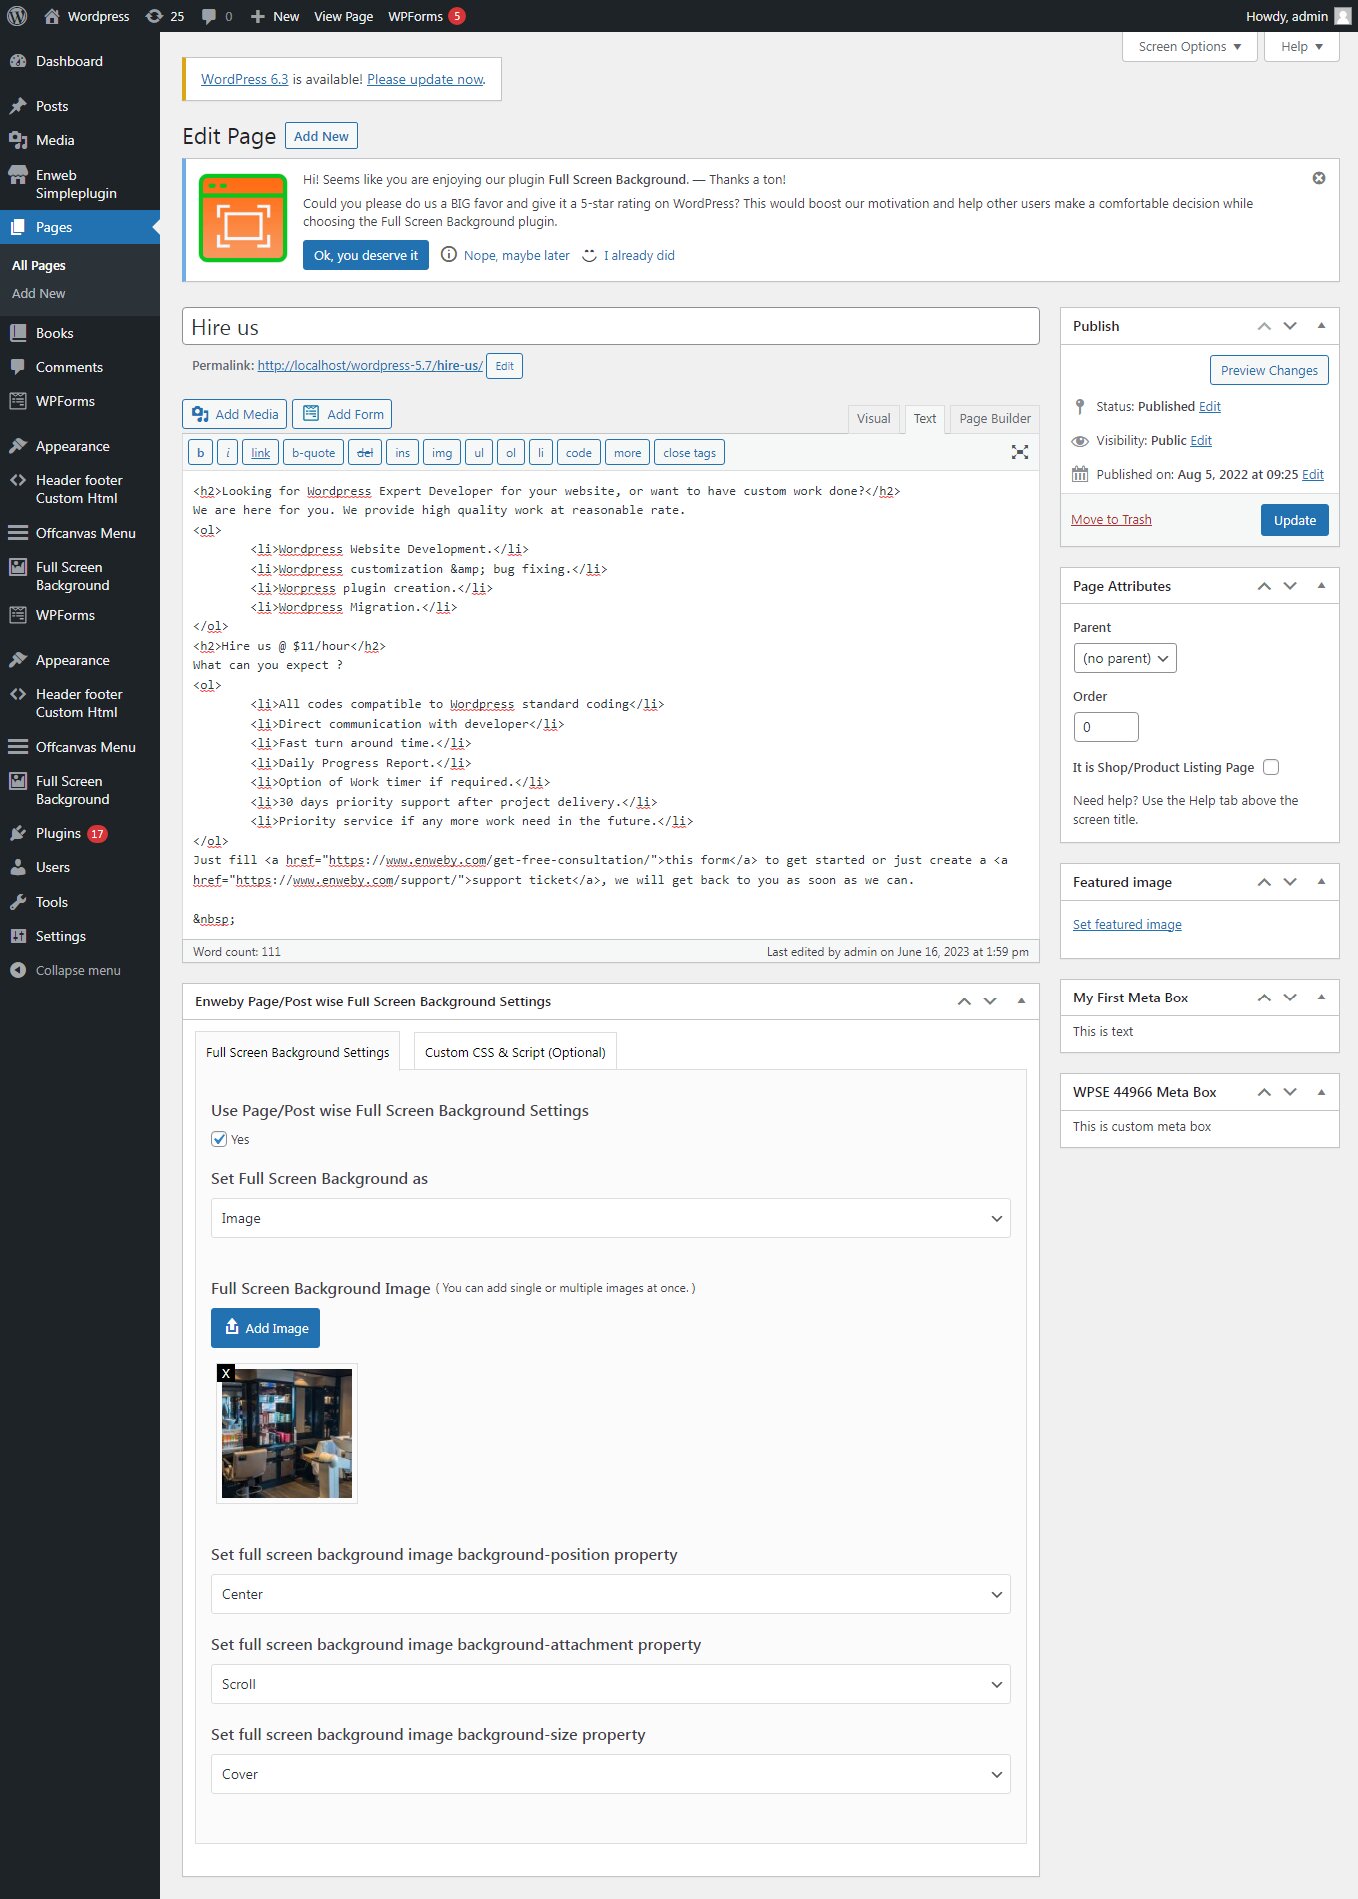Click the Add Media button
Screen dimensions: 1358x1899
tap(235, 414)
